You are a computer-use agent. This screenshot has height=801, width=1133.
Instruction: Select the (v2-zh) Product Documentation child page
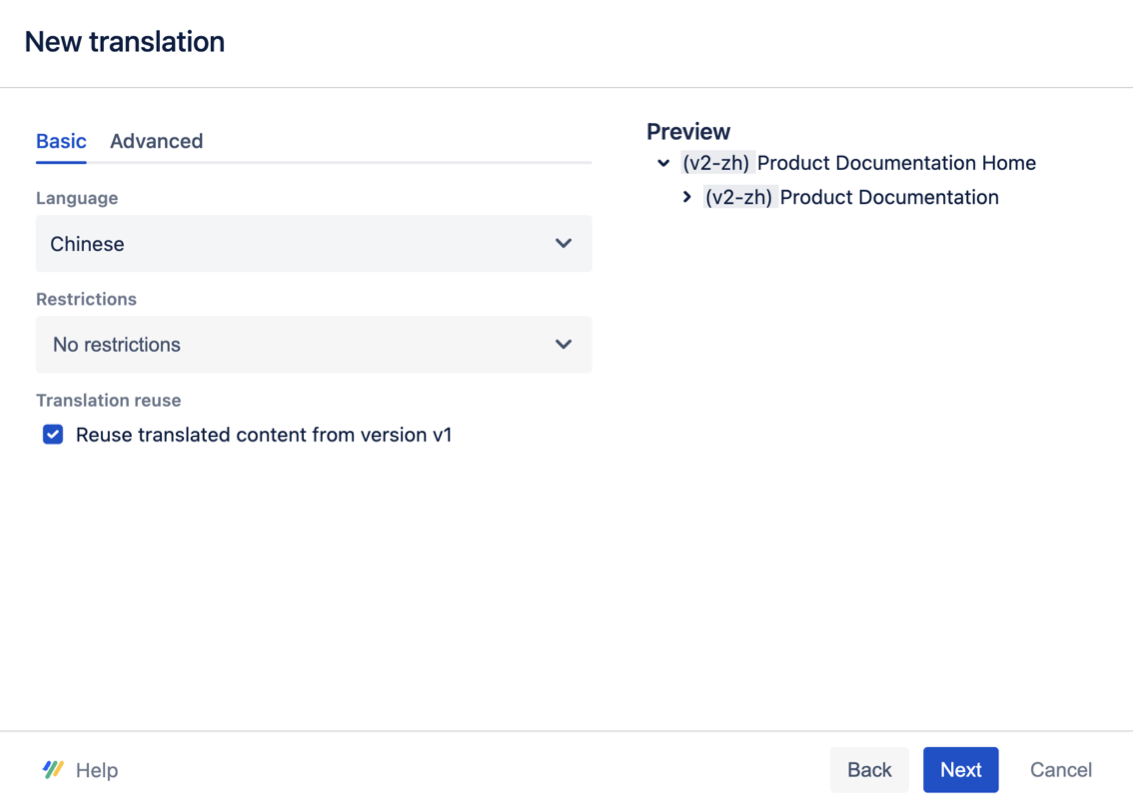(x=851, y=197)
